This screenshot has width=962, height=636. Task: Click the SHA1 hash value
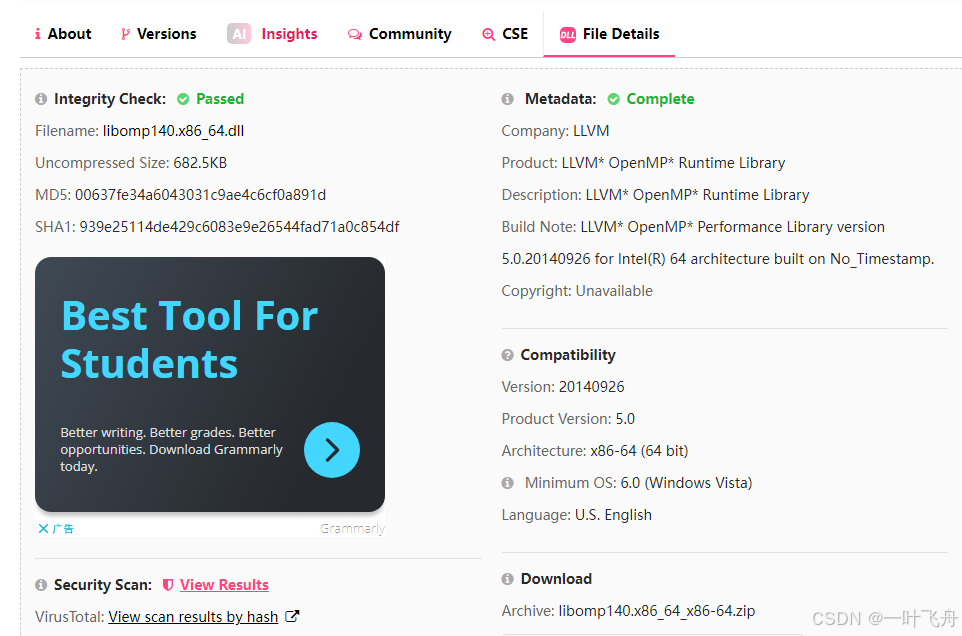[x=239, y=227]
